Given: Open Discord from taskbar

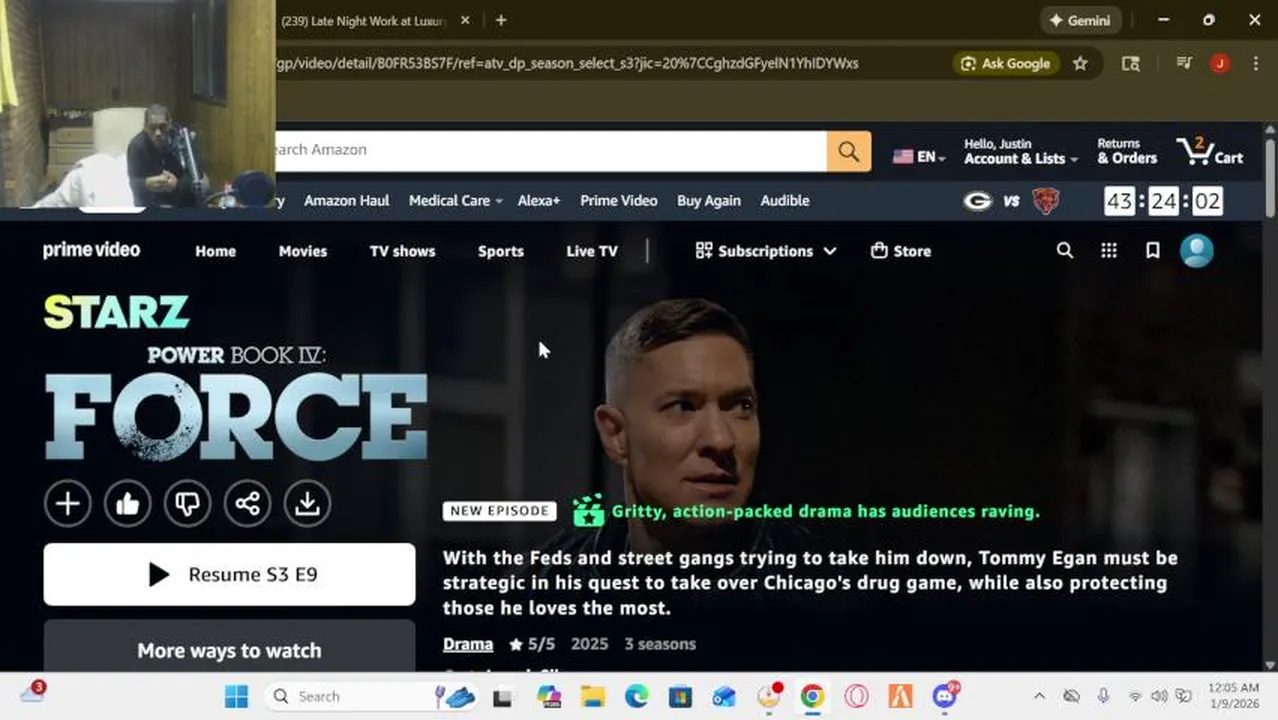Looking at the screenshot, I should (x=945, y=697).
